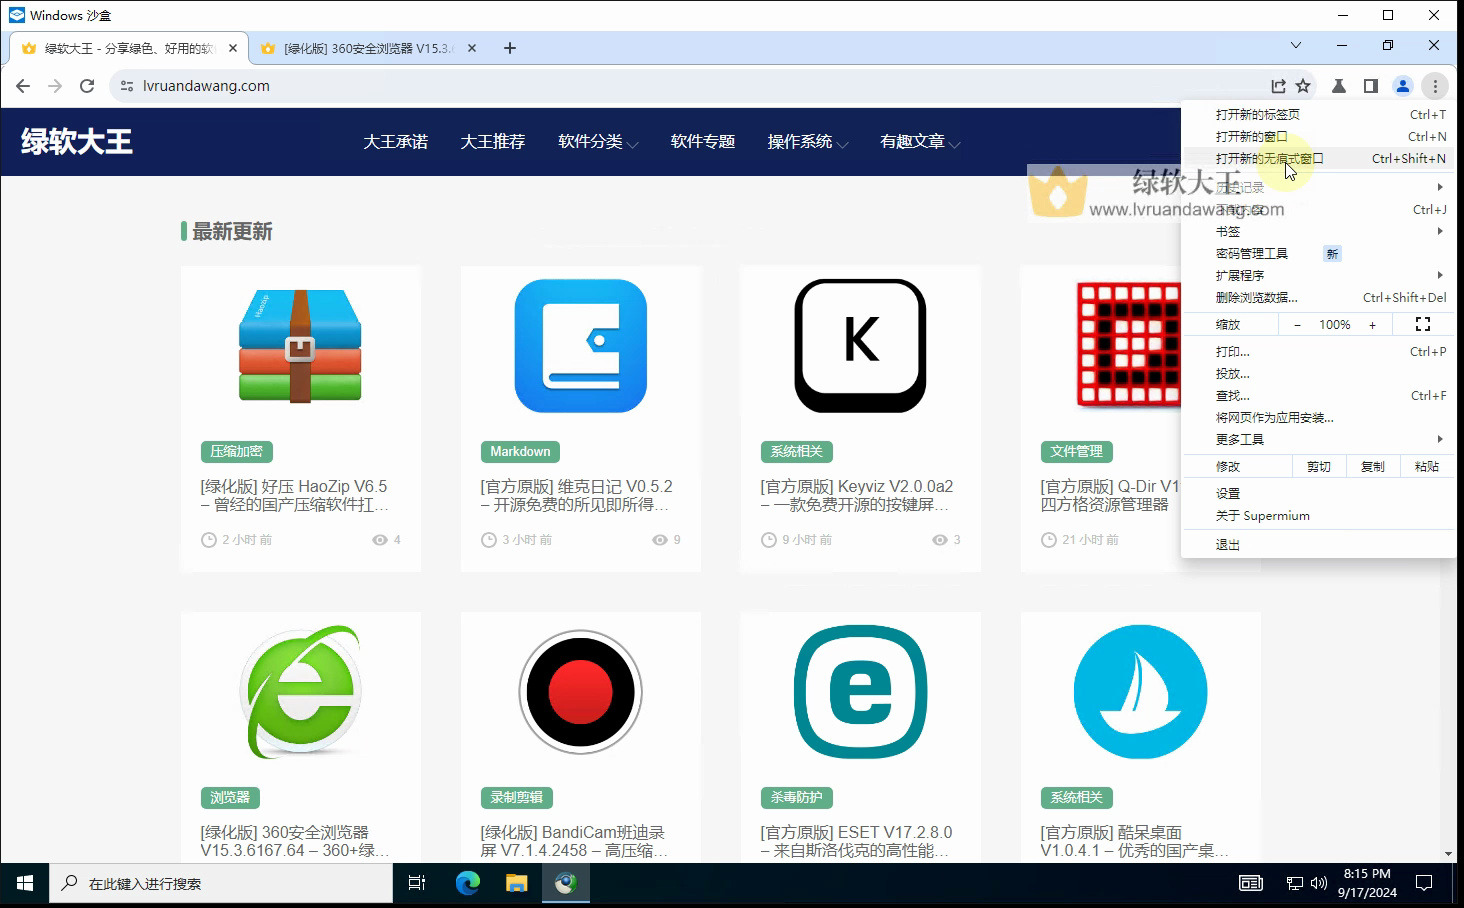Expand 扩展程序 submenu
1464x908 pixels.
1318,275
